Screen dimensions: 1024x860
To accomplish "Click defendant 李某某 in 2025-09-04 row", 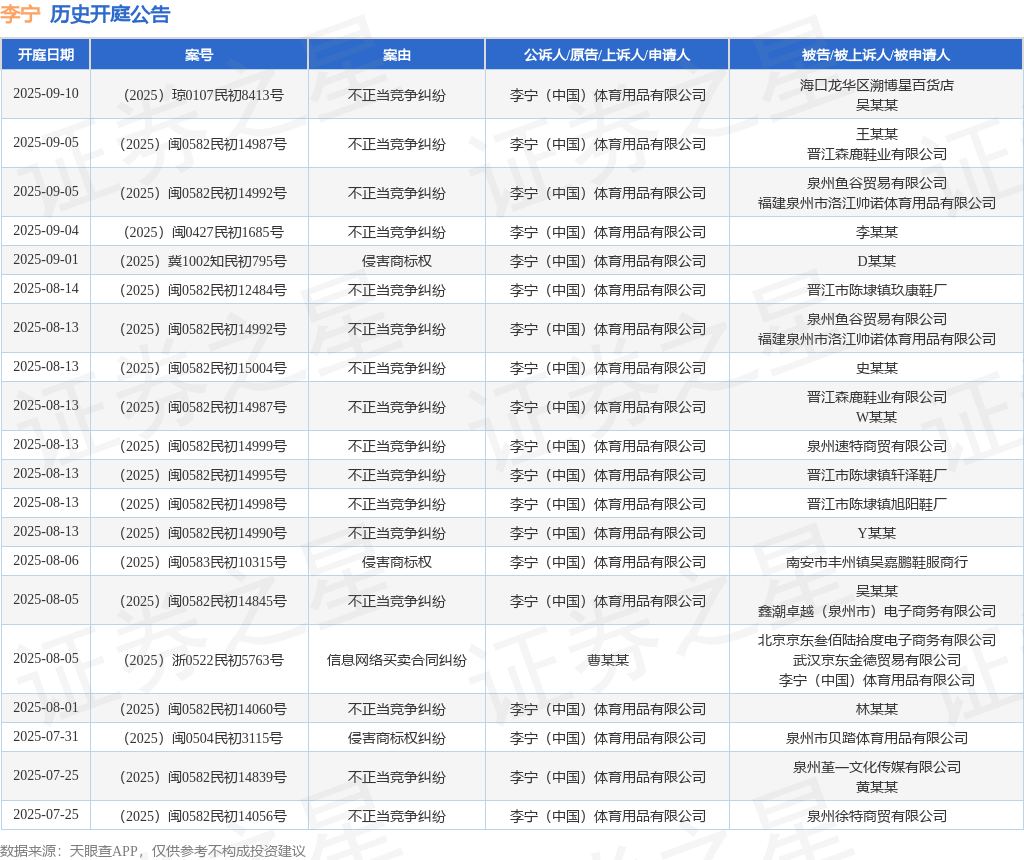I will point(876,232).
